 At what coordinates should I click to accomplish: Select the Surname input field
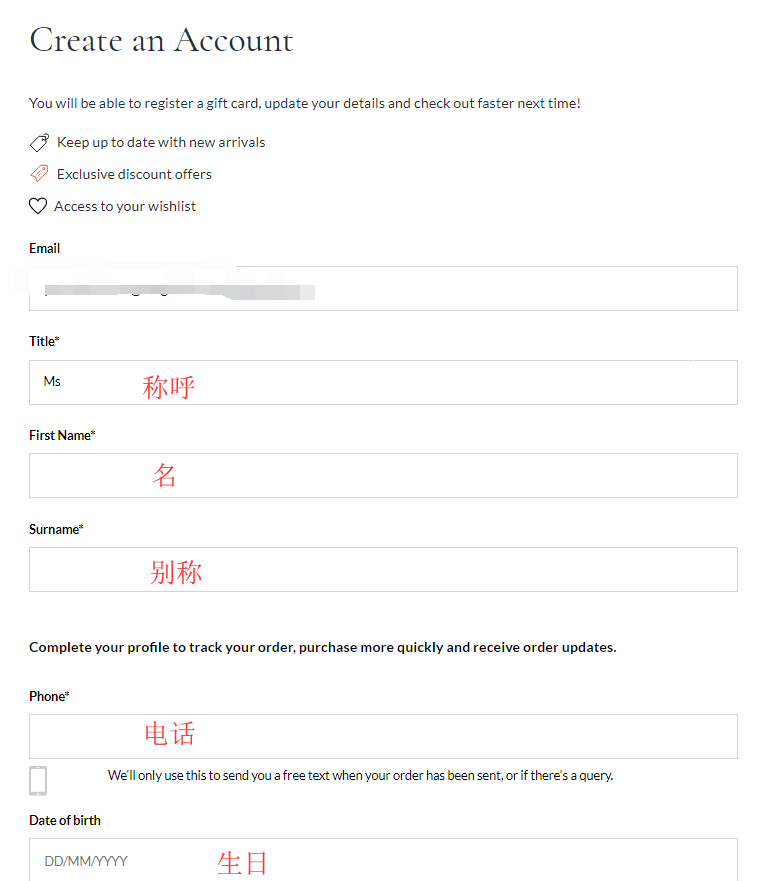pyautogui.click(x=383, y=569)
